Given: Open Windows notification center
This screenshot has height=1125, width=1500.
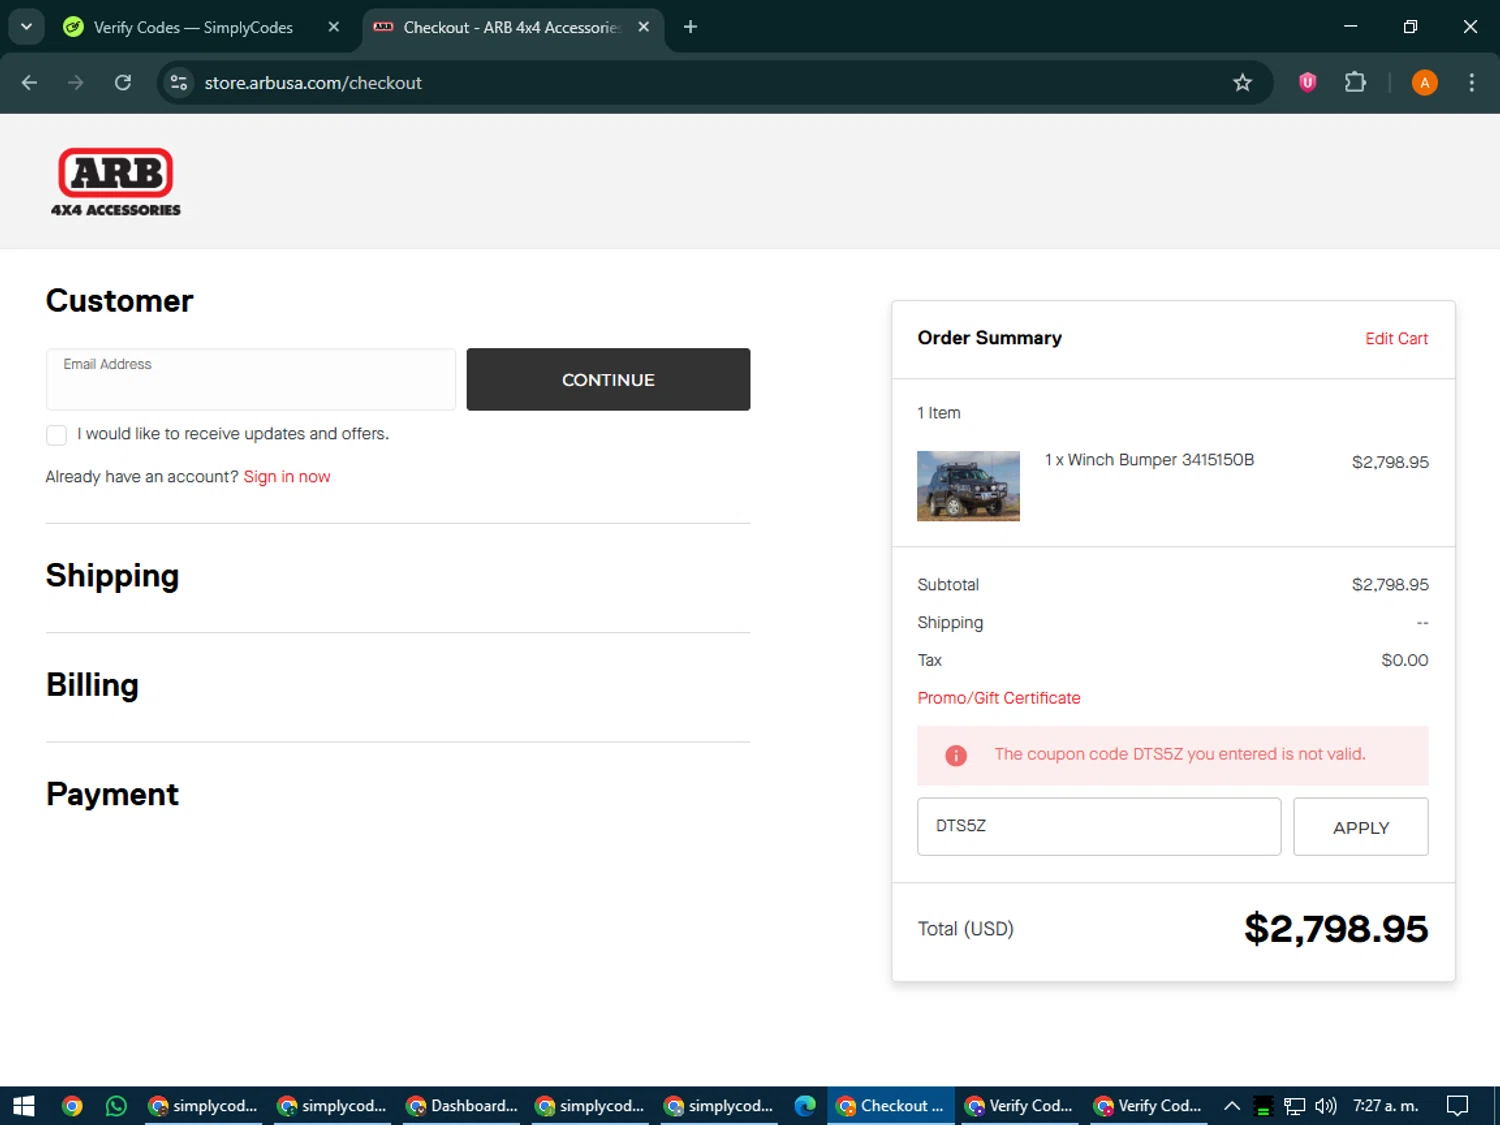Looking at the screenshot, I should (1458, 1106).
